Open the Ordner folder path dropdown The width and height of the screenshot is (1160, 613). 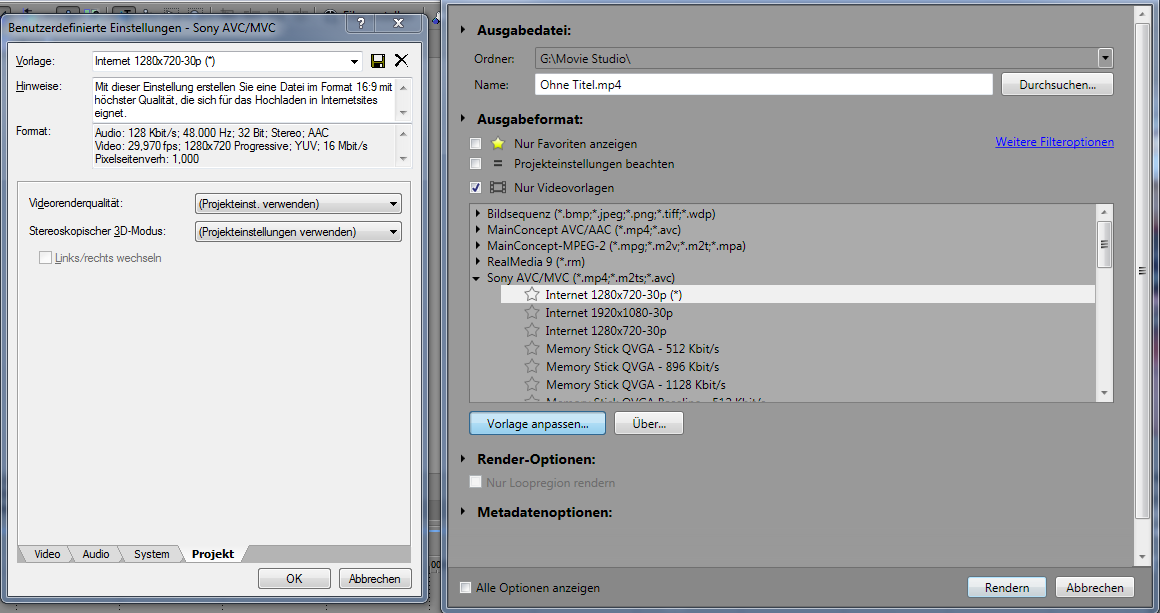[1105, 58]
